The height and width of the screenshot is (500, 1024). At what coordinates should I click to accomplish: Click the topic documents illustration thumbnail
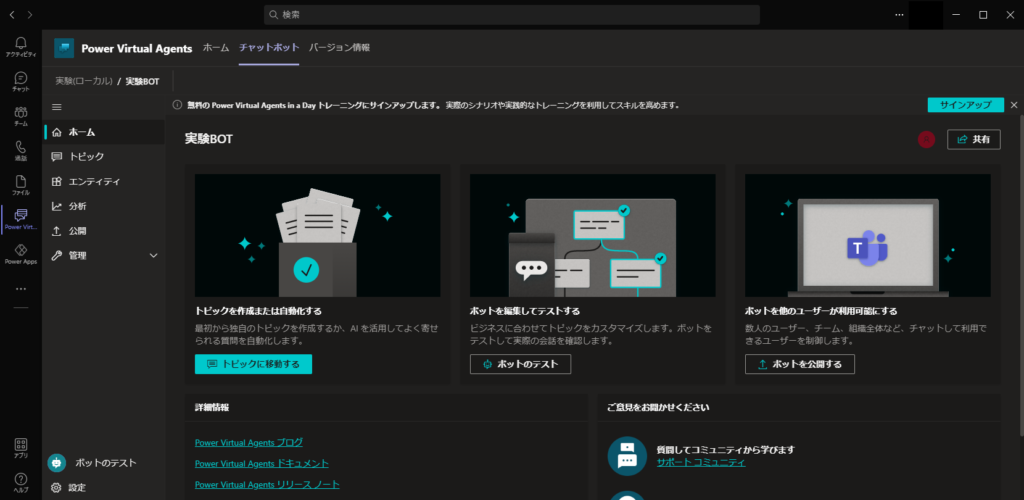(317, 236)
